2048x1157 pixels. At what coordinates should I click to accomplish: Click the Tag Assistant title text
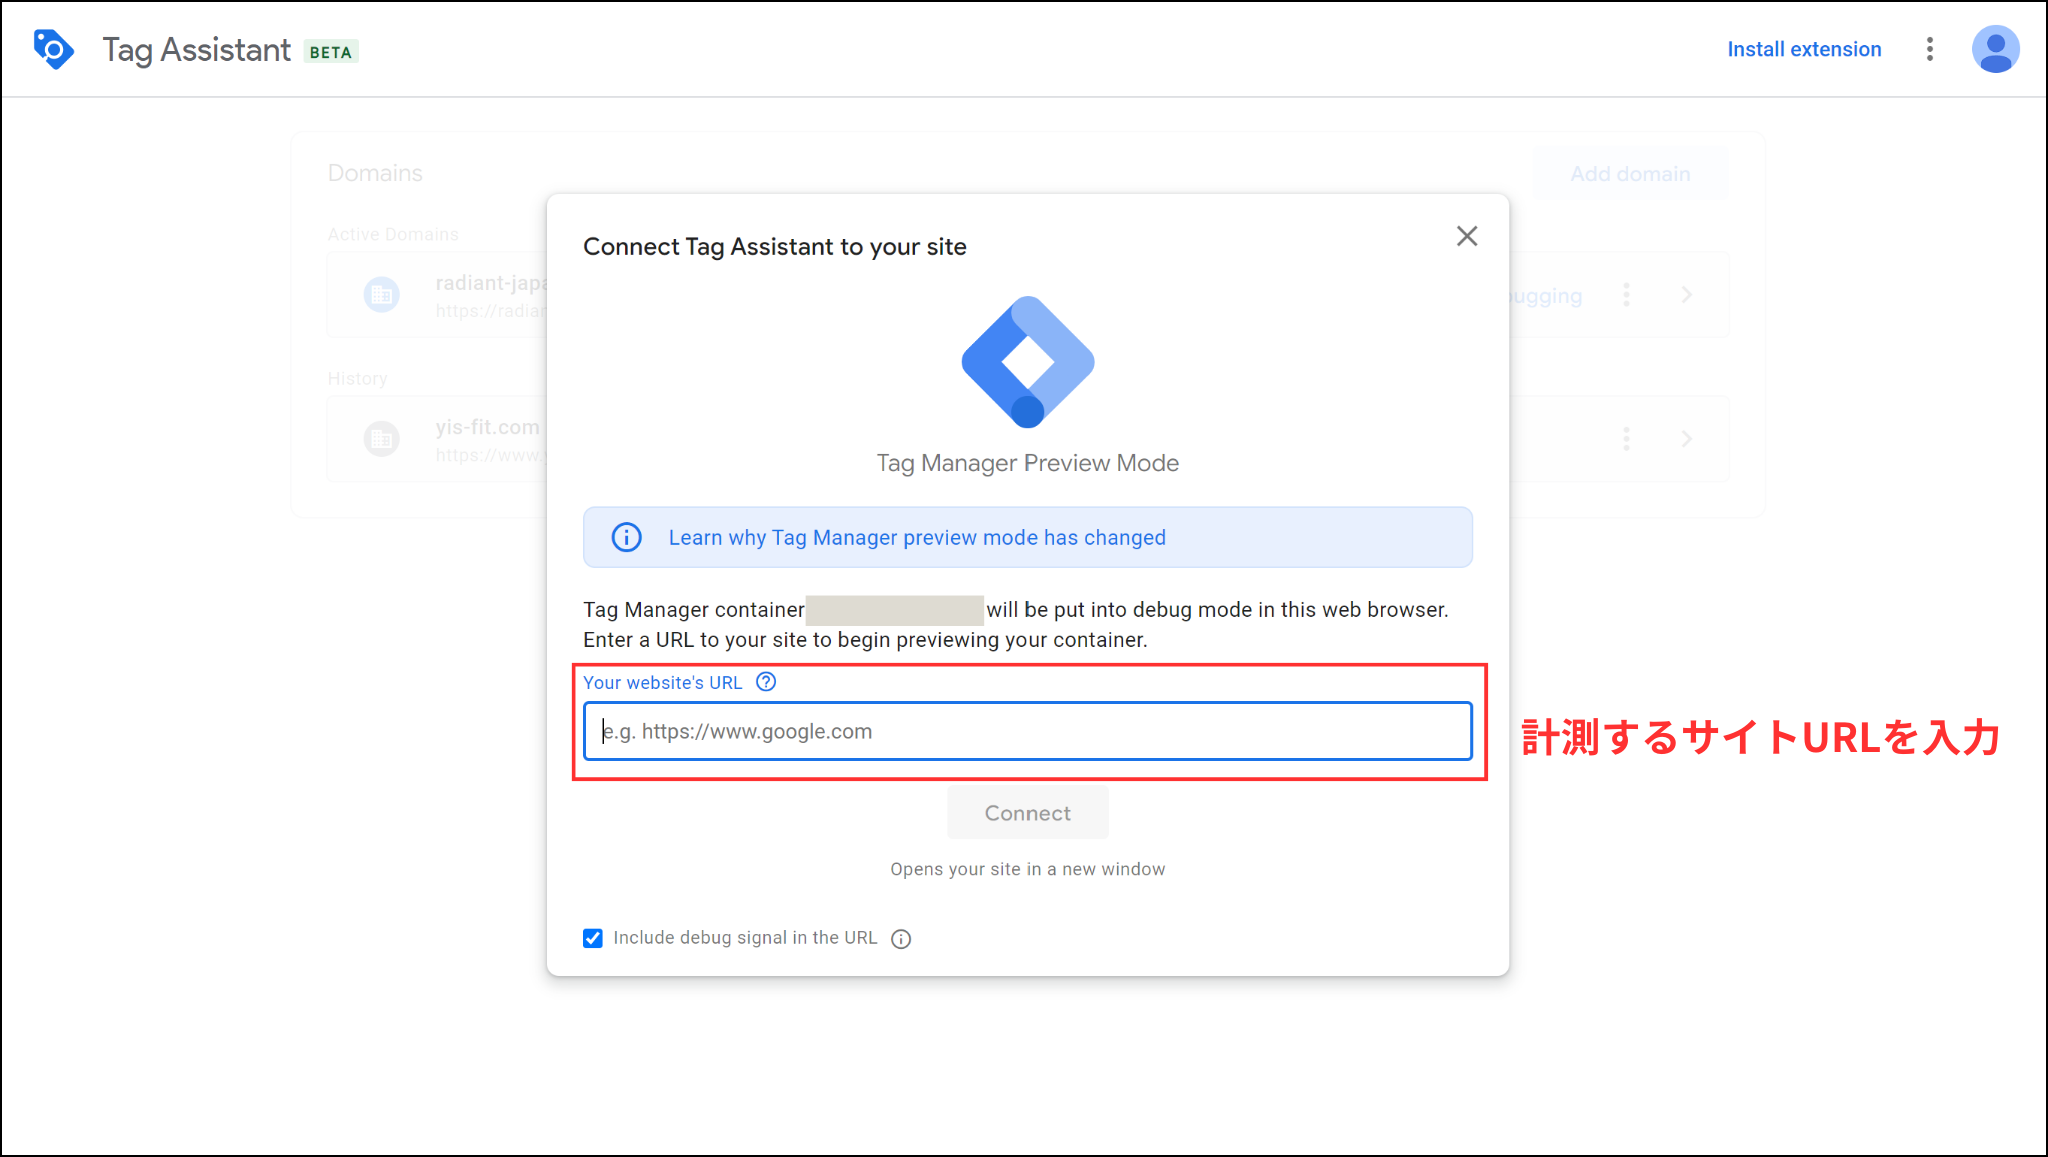tap(197, 50)
